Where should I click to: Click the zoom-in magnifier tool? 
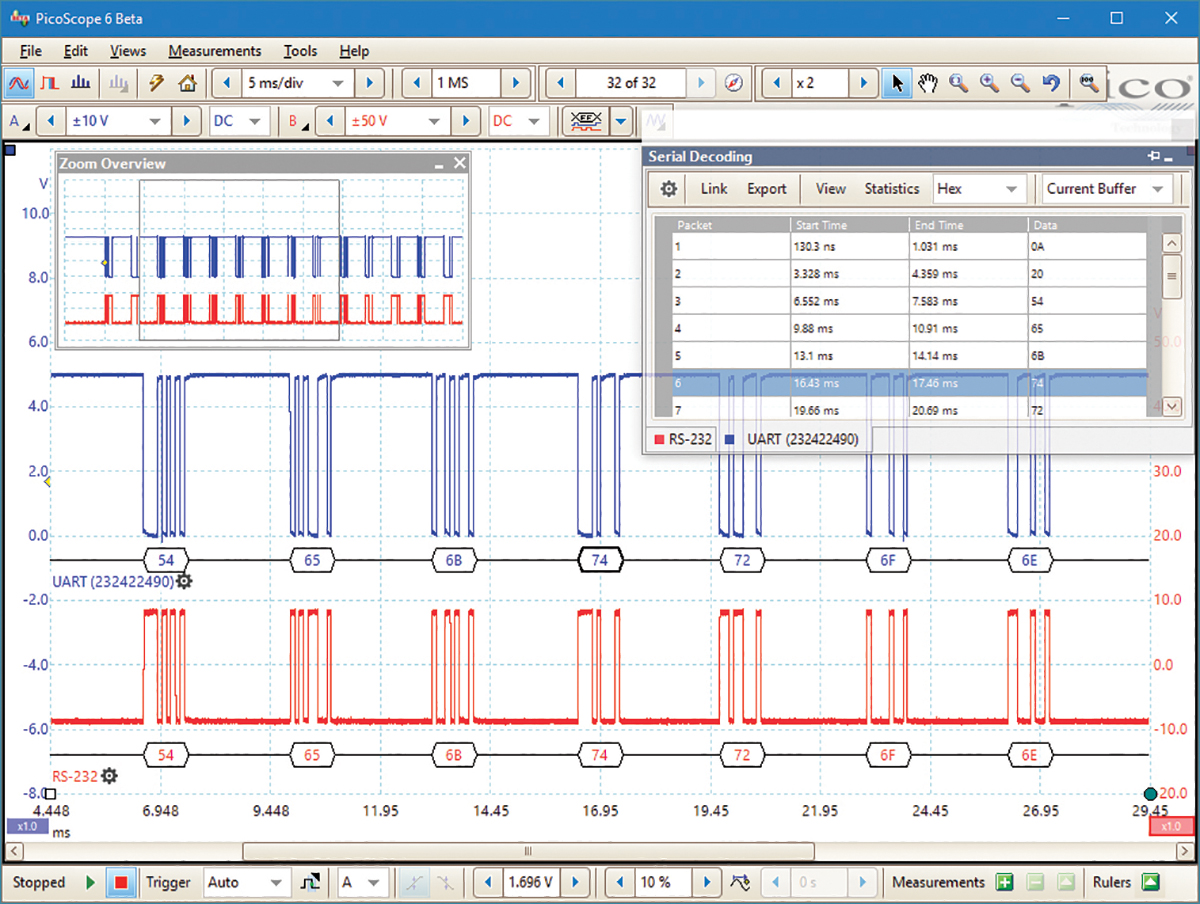989,83
